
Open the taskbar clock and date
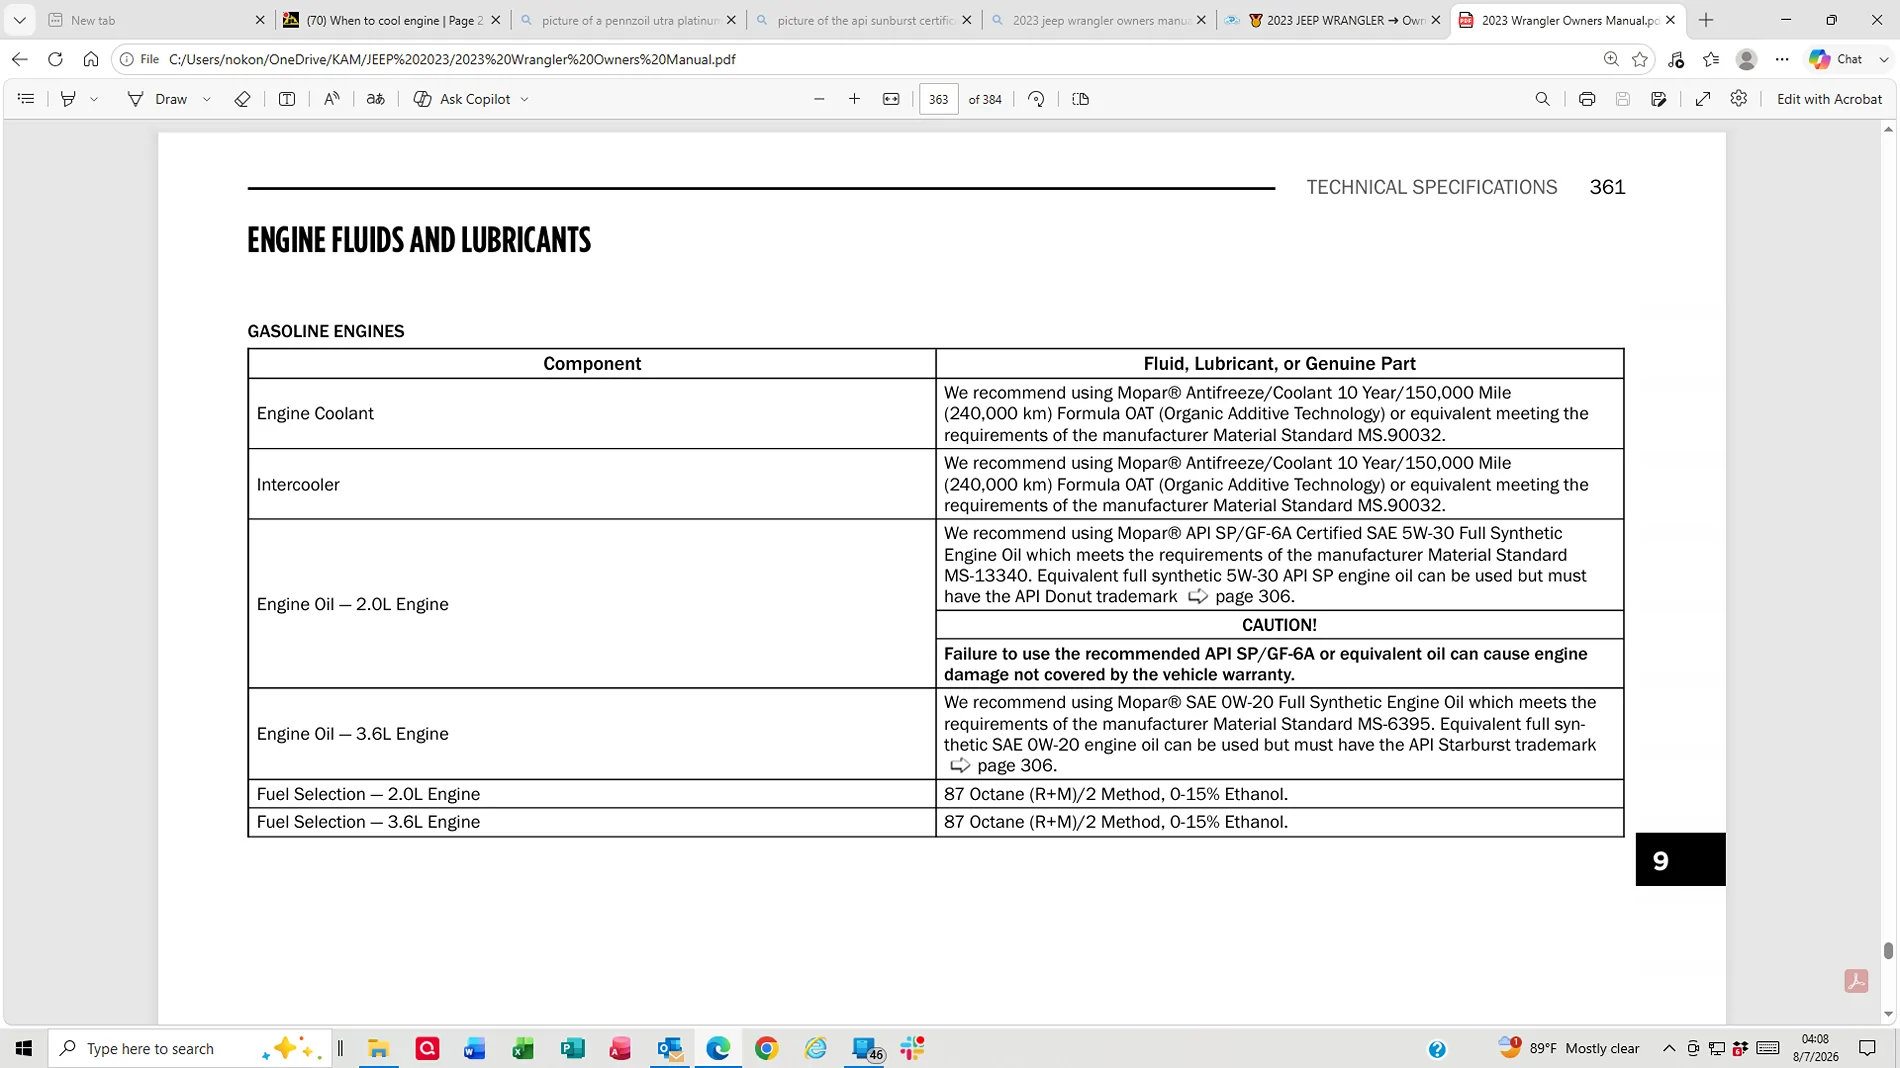pos(1815,1048)
